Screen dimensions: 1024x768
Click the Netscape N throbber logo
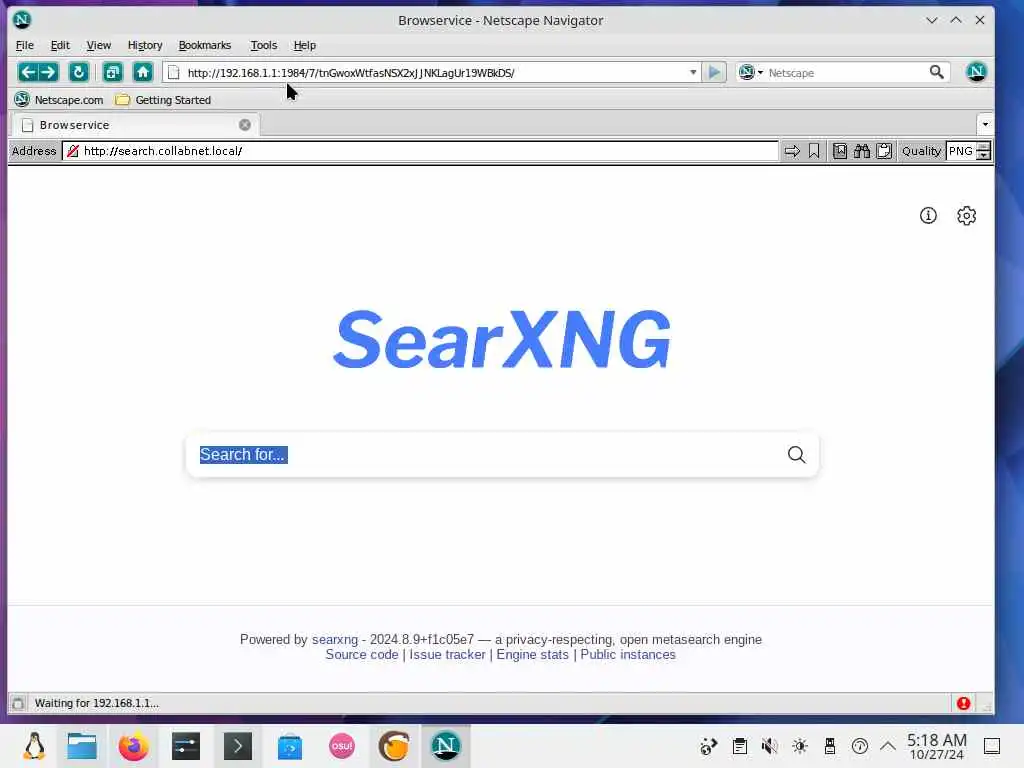976,72
